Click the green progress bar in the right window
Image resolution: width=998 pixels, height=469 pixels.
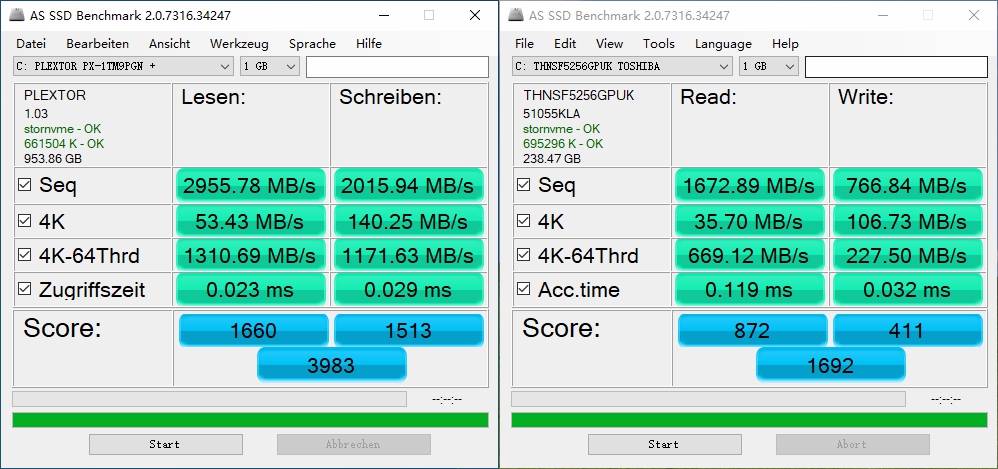(749, 420)
